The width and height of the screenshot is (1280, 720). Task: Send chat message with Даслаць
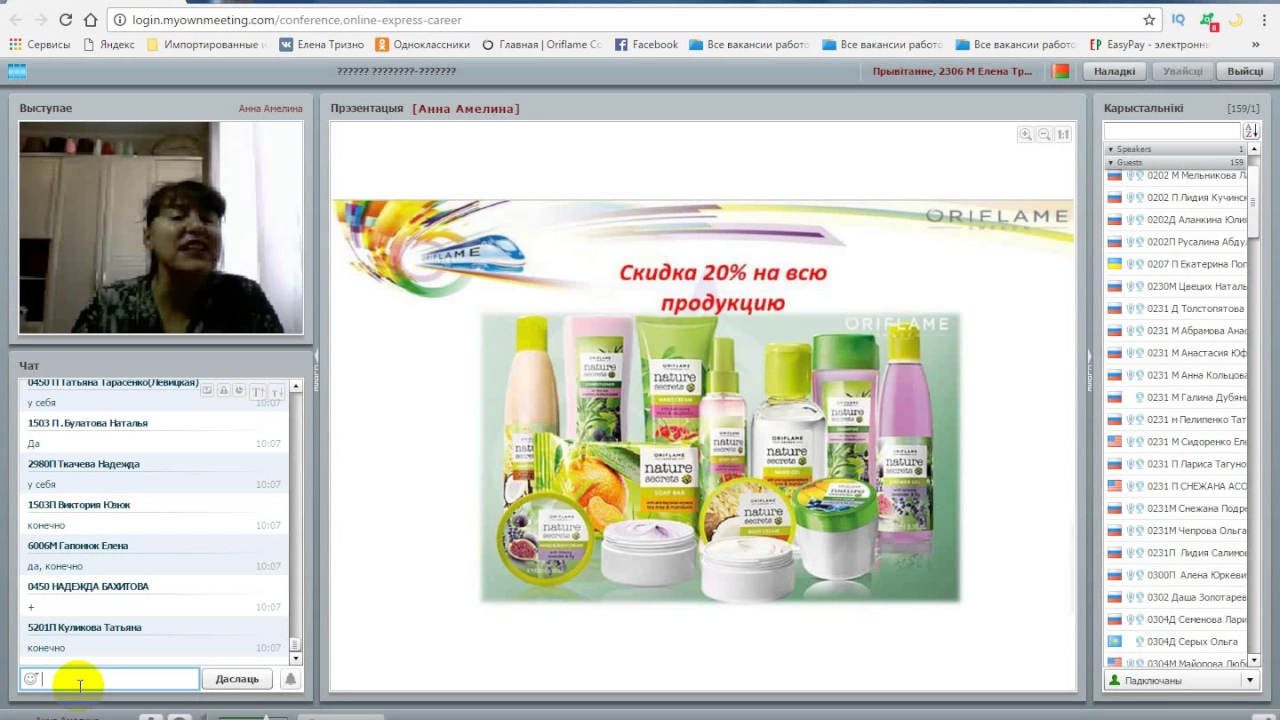(237, 679)
